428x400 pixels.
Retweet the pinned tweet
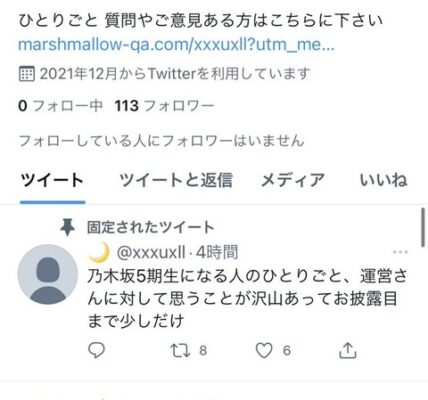(x=180, y=351)
